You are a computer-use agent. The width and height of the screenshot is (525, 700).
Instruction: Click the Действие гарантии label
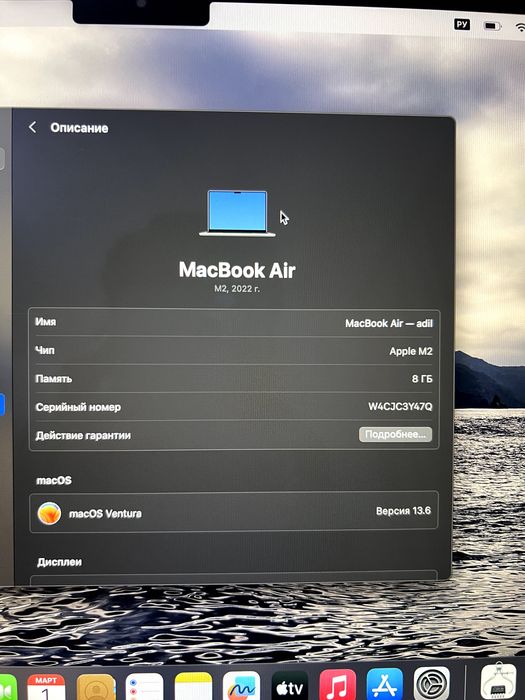pyautogui.click(x=83, y=435)
